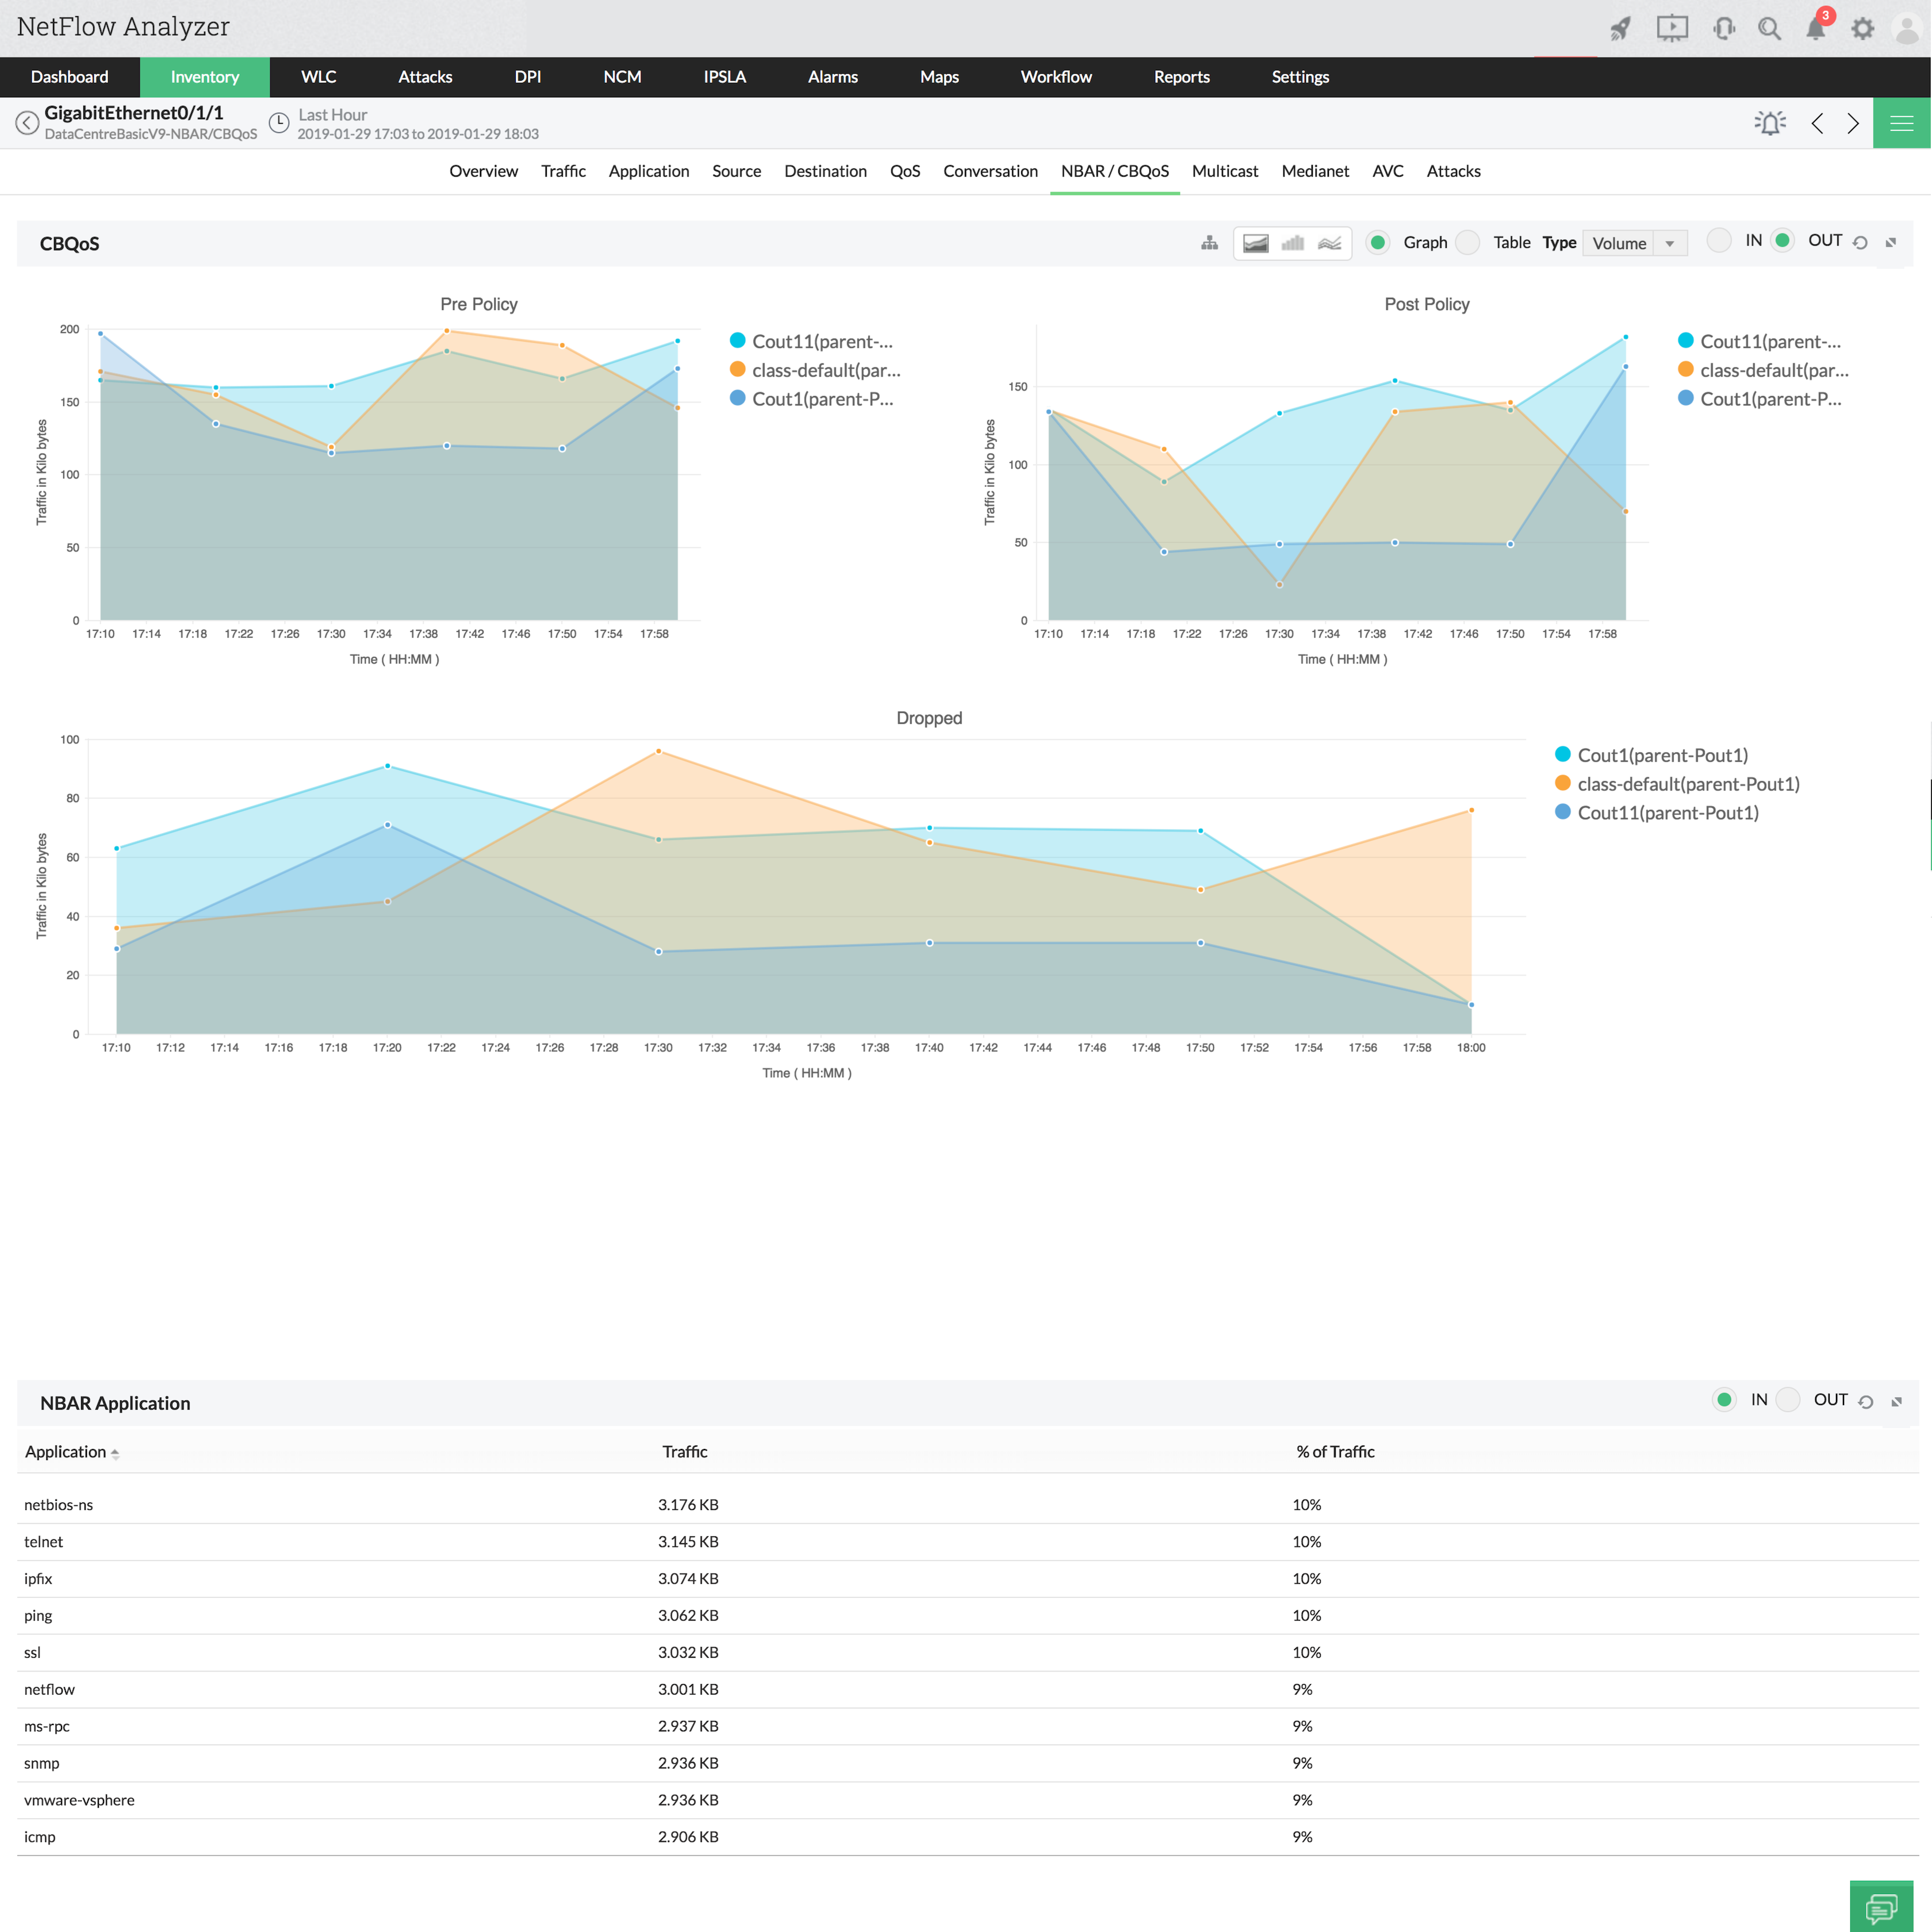Viewport: 1932px width, 1932px height.
Task: Click the rocket quick-start icon
Action: point(1620,28)
